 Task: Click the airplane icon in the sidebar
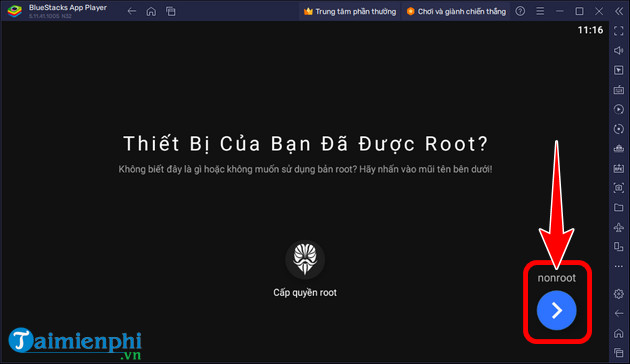pos(619,227)
